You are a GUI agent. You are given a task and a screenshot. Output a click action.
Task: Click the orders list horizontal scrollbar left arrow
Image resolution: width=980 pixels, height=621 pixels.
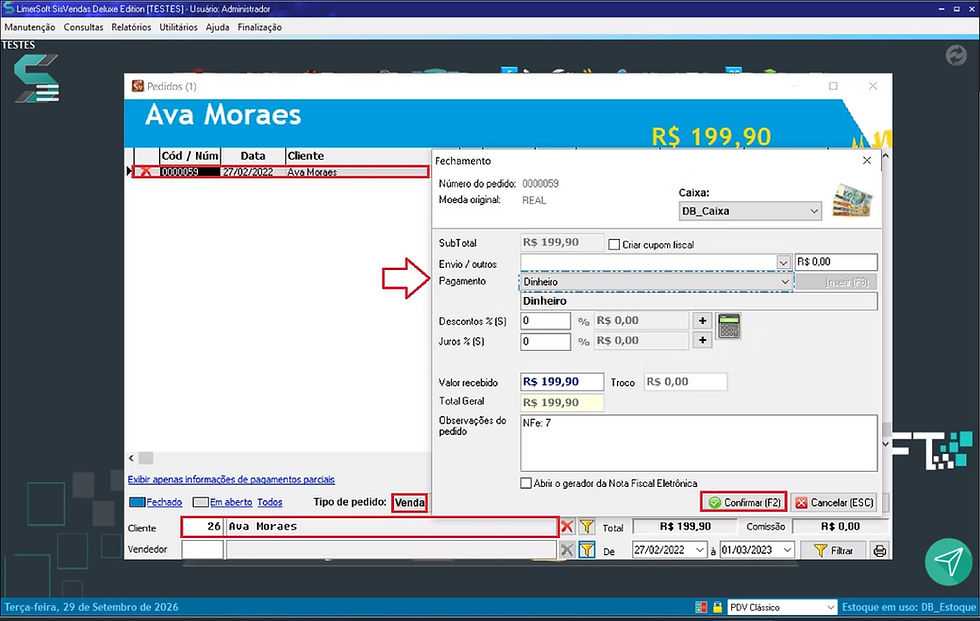point(131,458)
